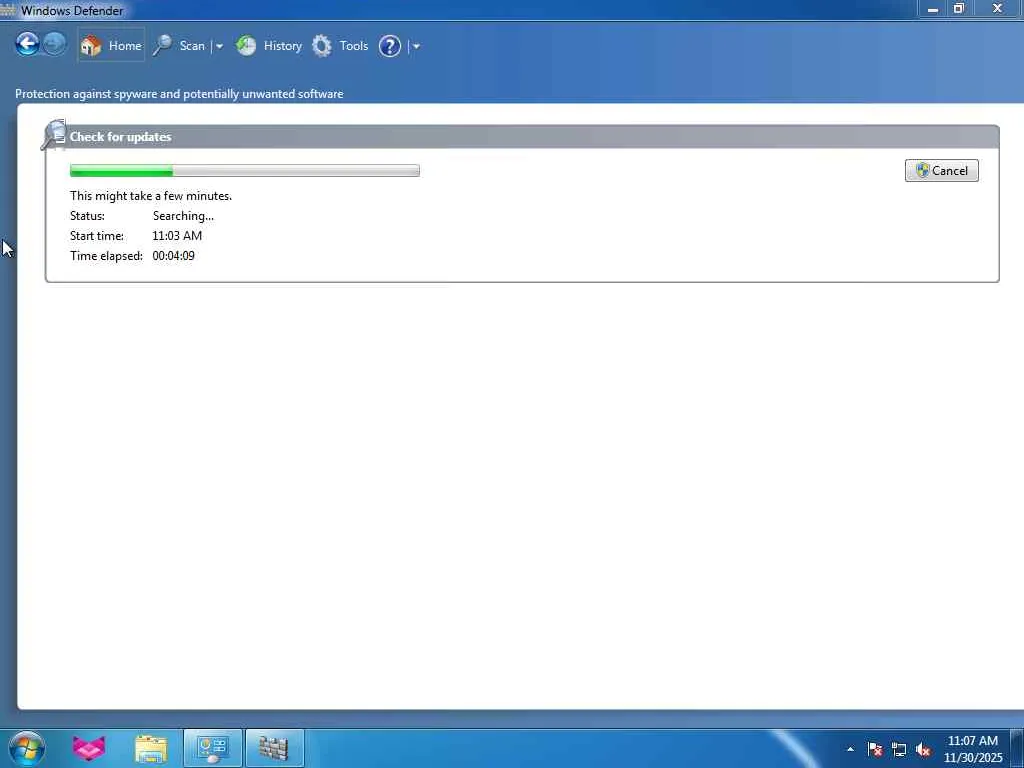The height and width of the screenshot is (768, 1024).
Task: Expand the Scan options dropdown arrow
Action: [x=219, y=46]
